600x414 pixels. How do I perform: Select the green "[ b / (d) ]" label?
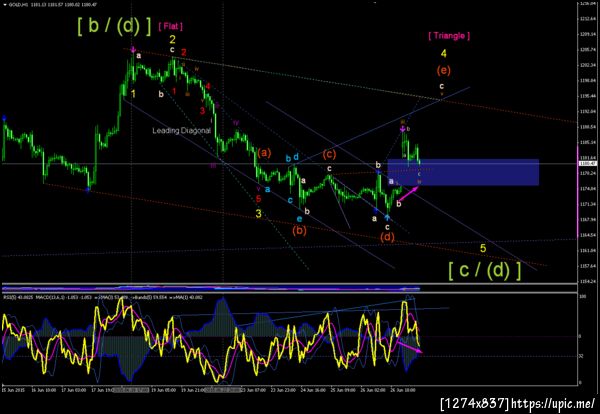point(114,27)
